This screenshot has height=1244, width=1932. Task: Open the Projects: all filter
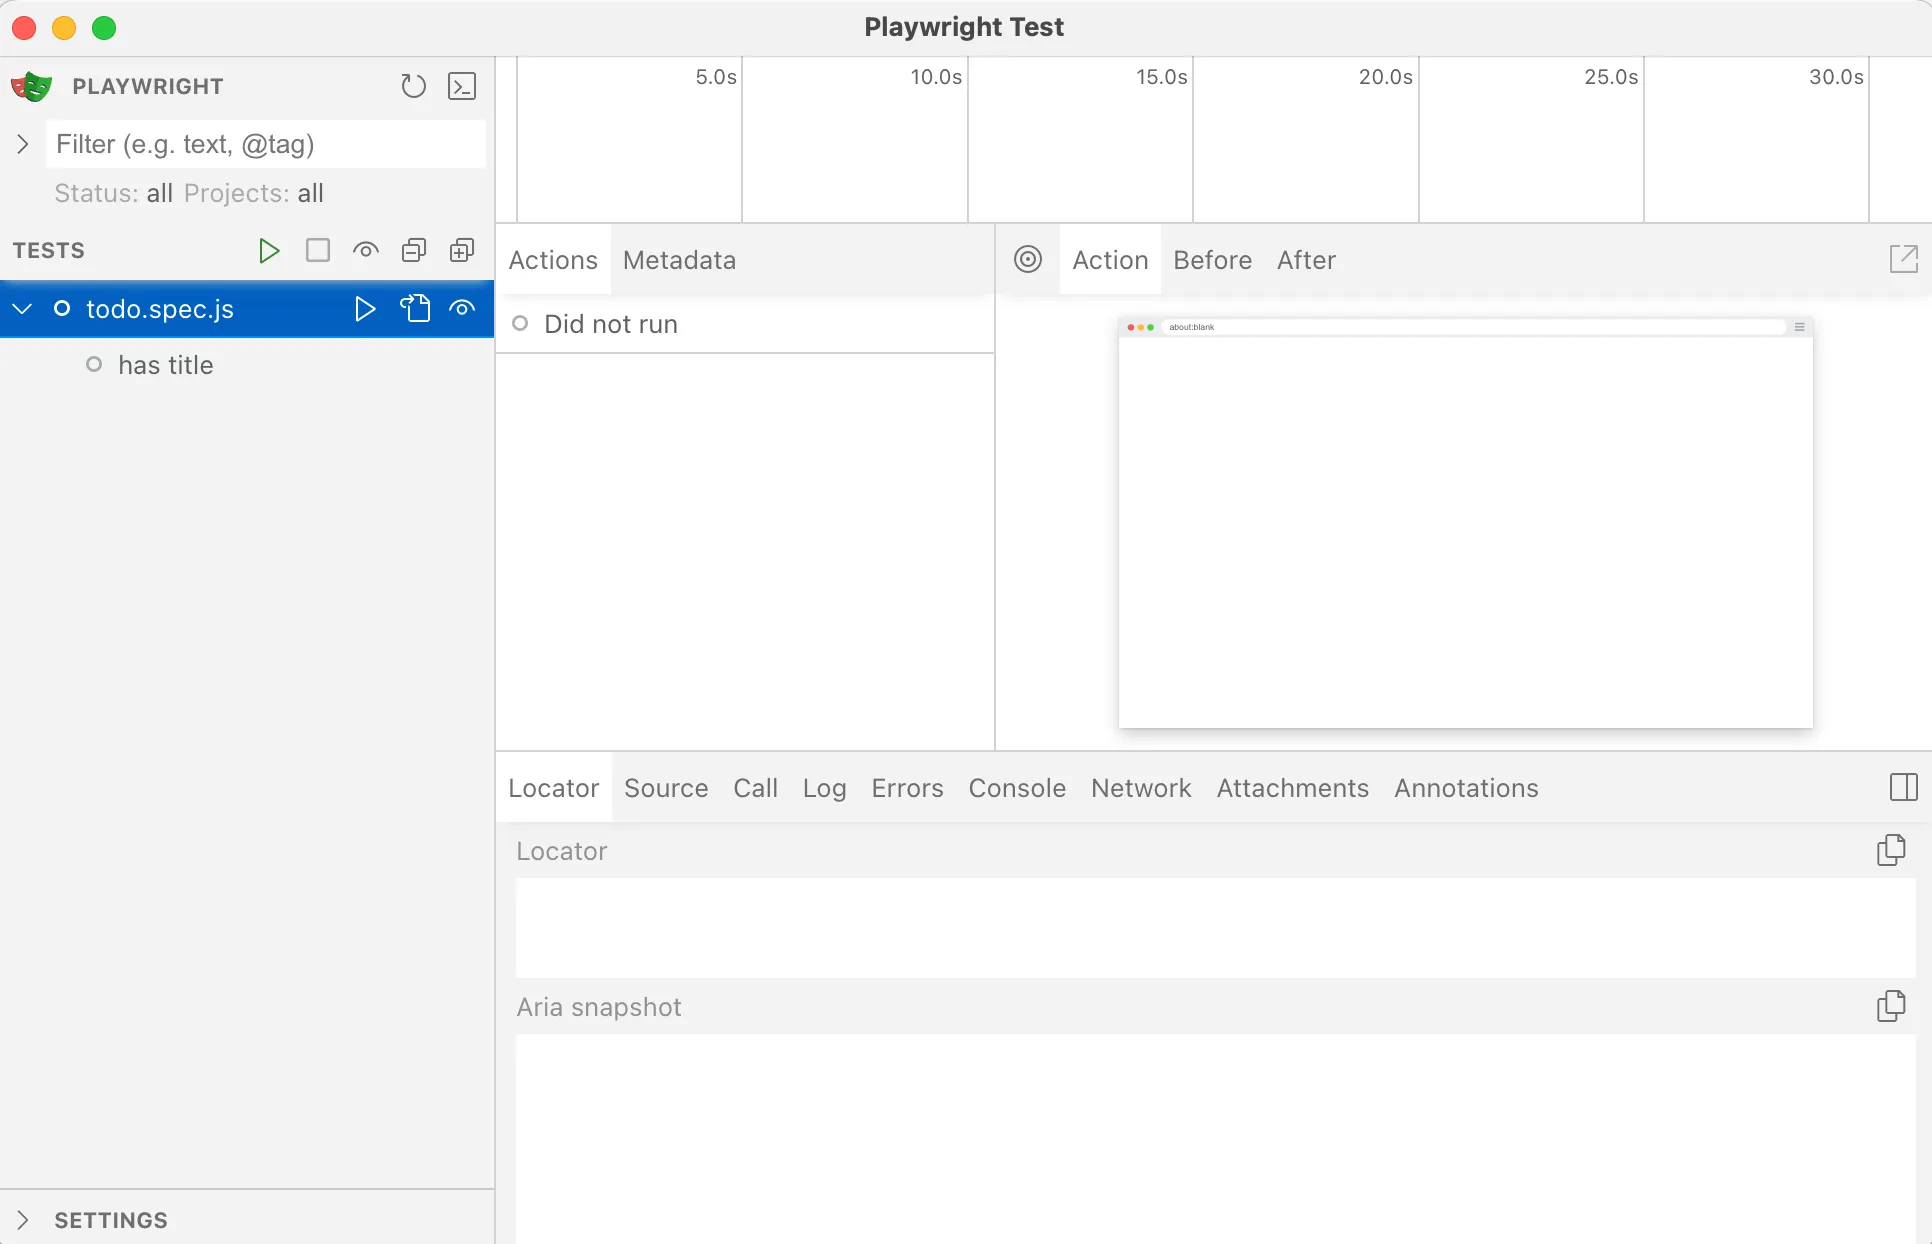tap(254, 193)
